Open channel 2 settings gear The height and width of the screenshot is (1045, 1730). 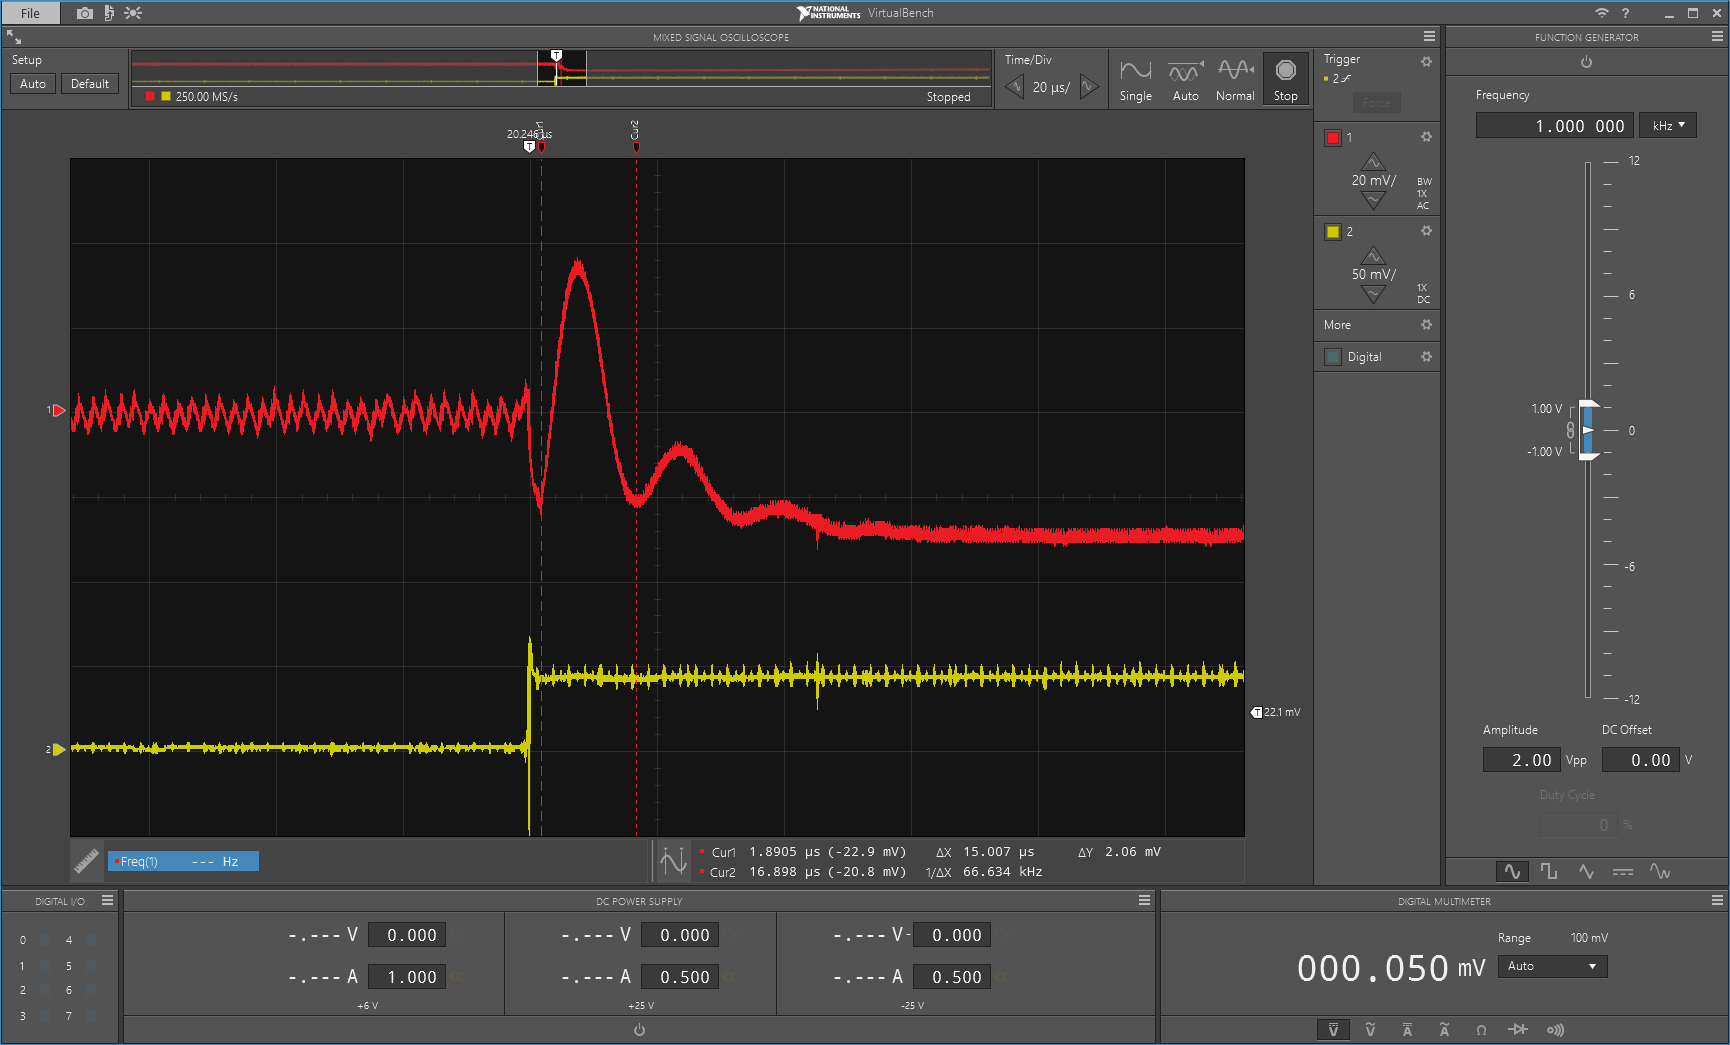pyautogui.click(x=1426, y=230)
